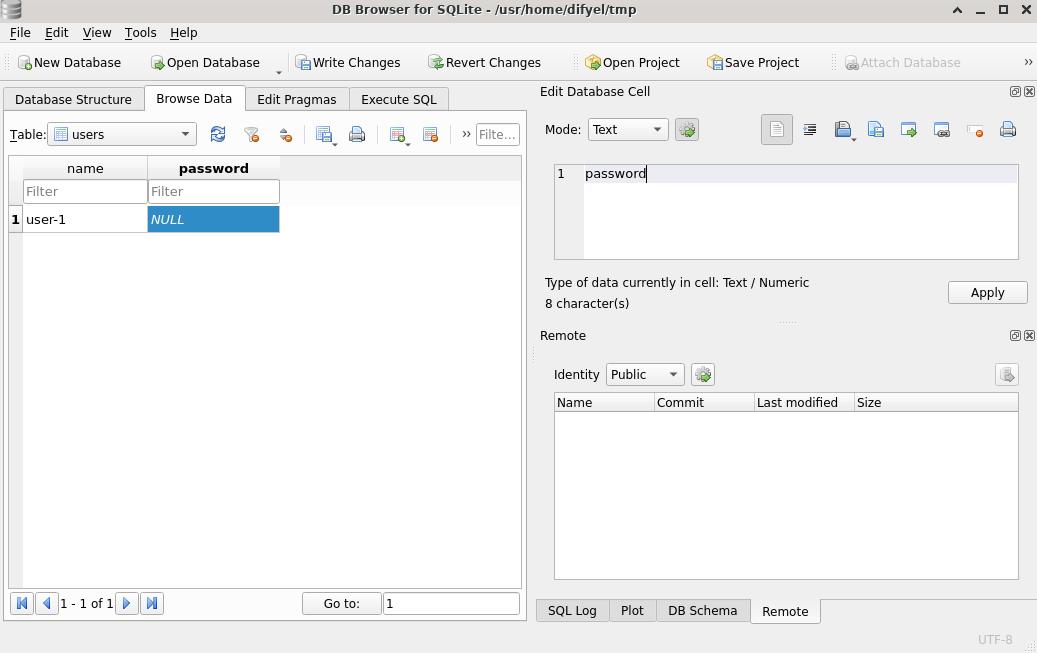Click the print table data icon

(x=357, y=134)
